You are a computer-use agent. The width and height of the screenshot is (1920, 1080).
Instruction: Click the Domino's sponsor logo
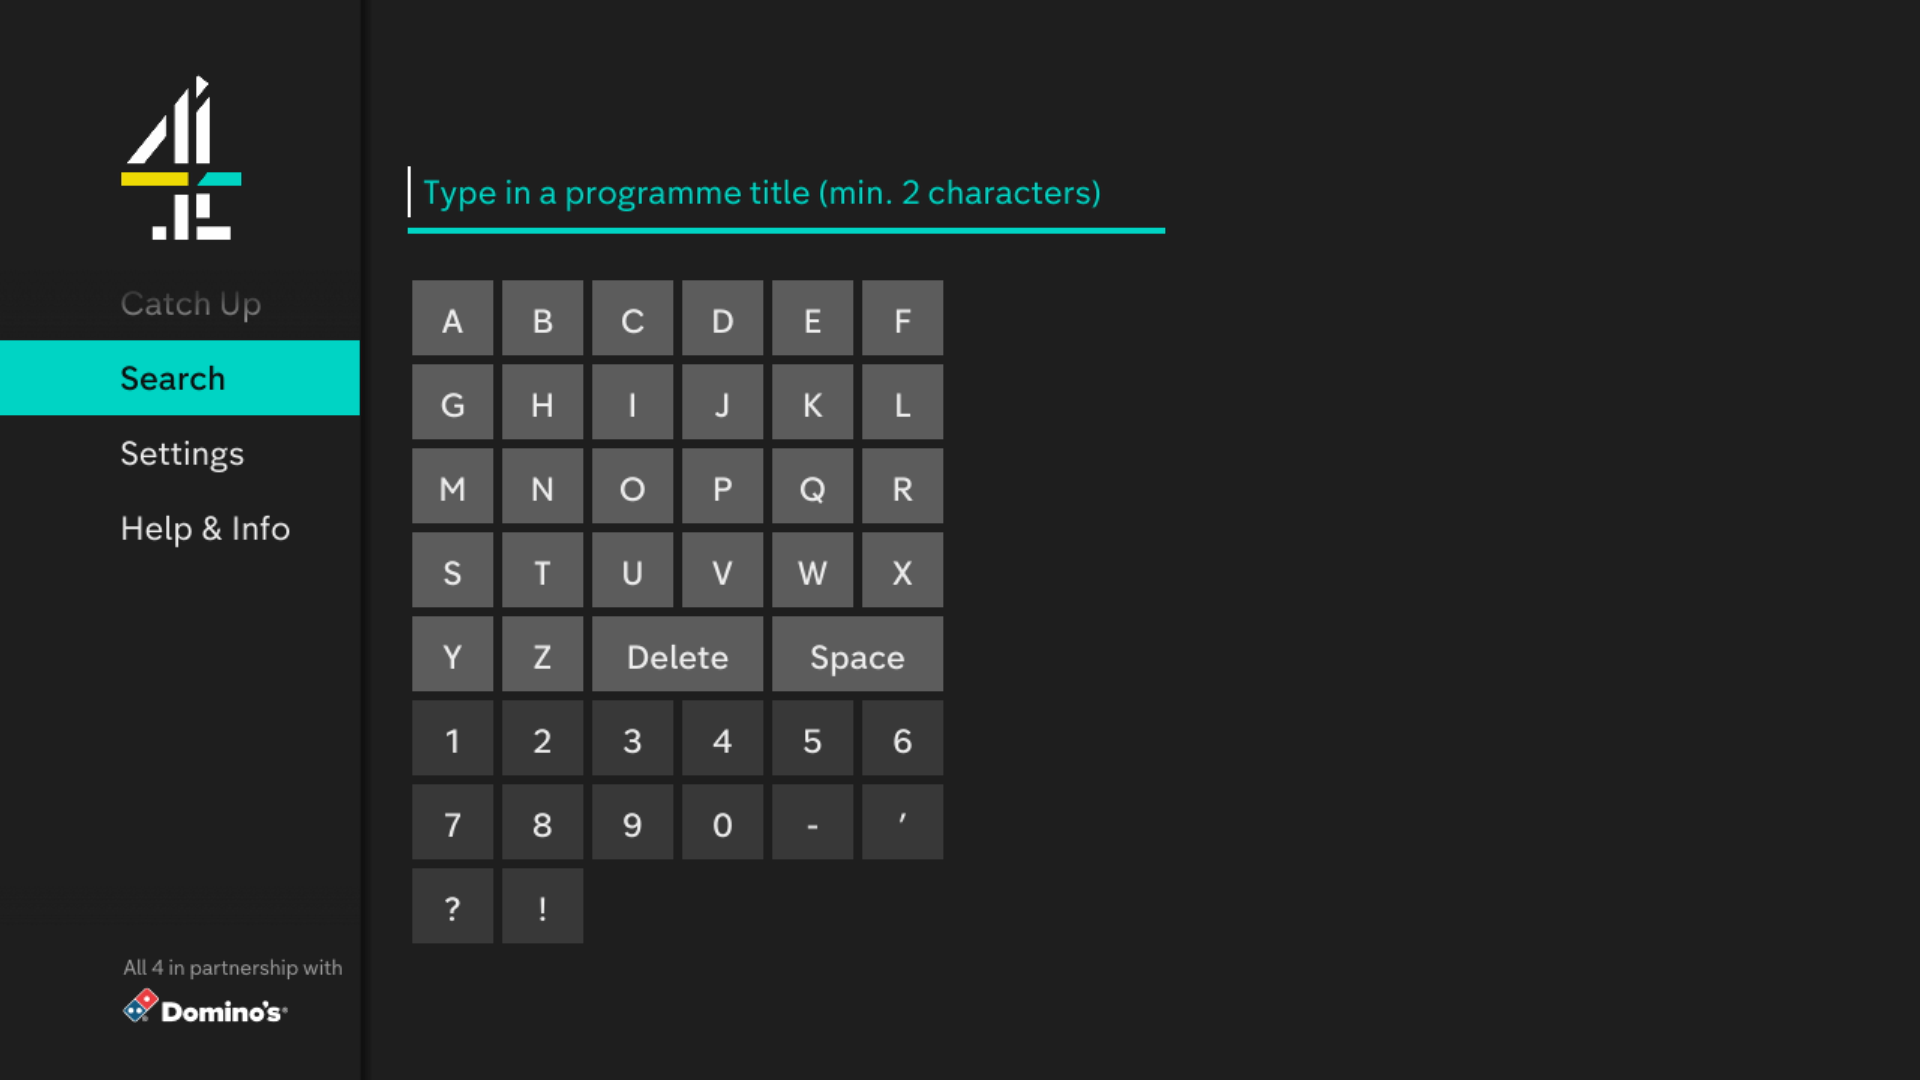[205, 1008]
